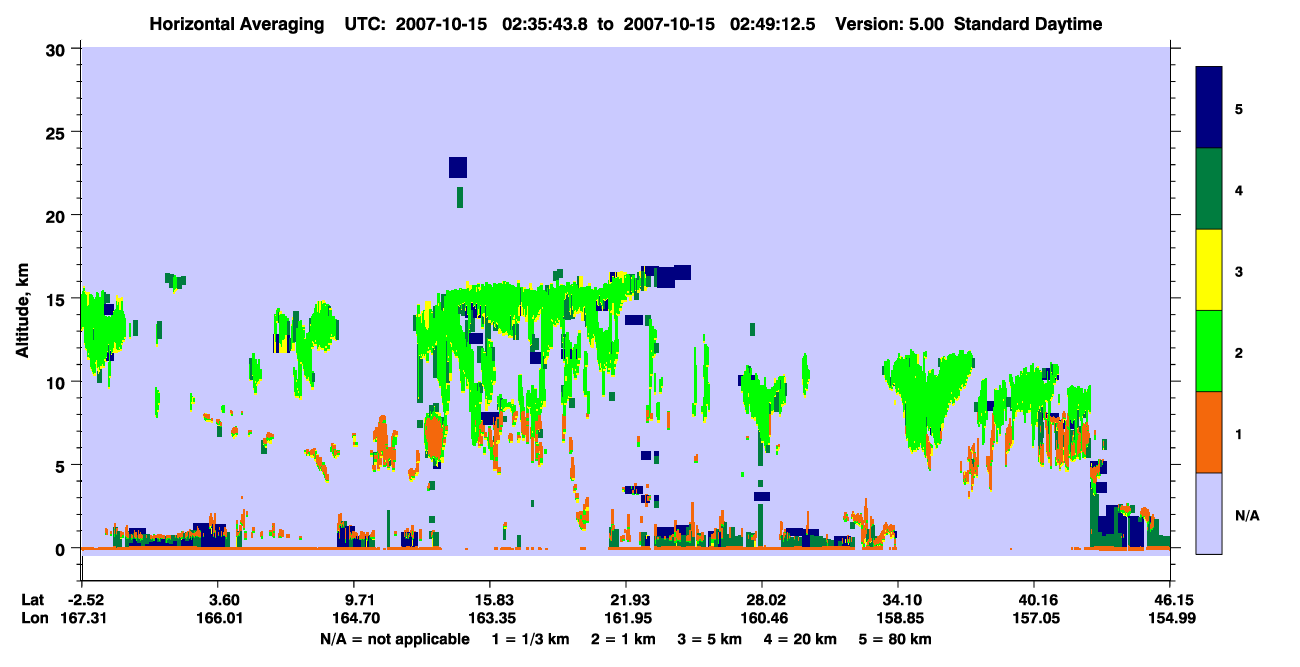Click the isolated blue block near 23 km altitude
The height and width of the screenshot is (667, 1300).
(x=458, y=167)
